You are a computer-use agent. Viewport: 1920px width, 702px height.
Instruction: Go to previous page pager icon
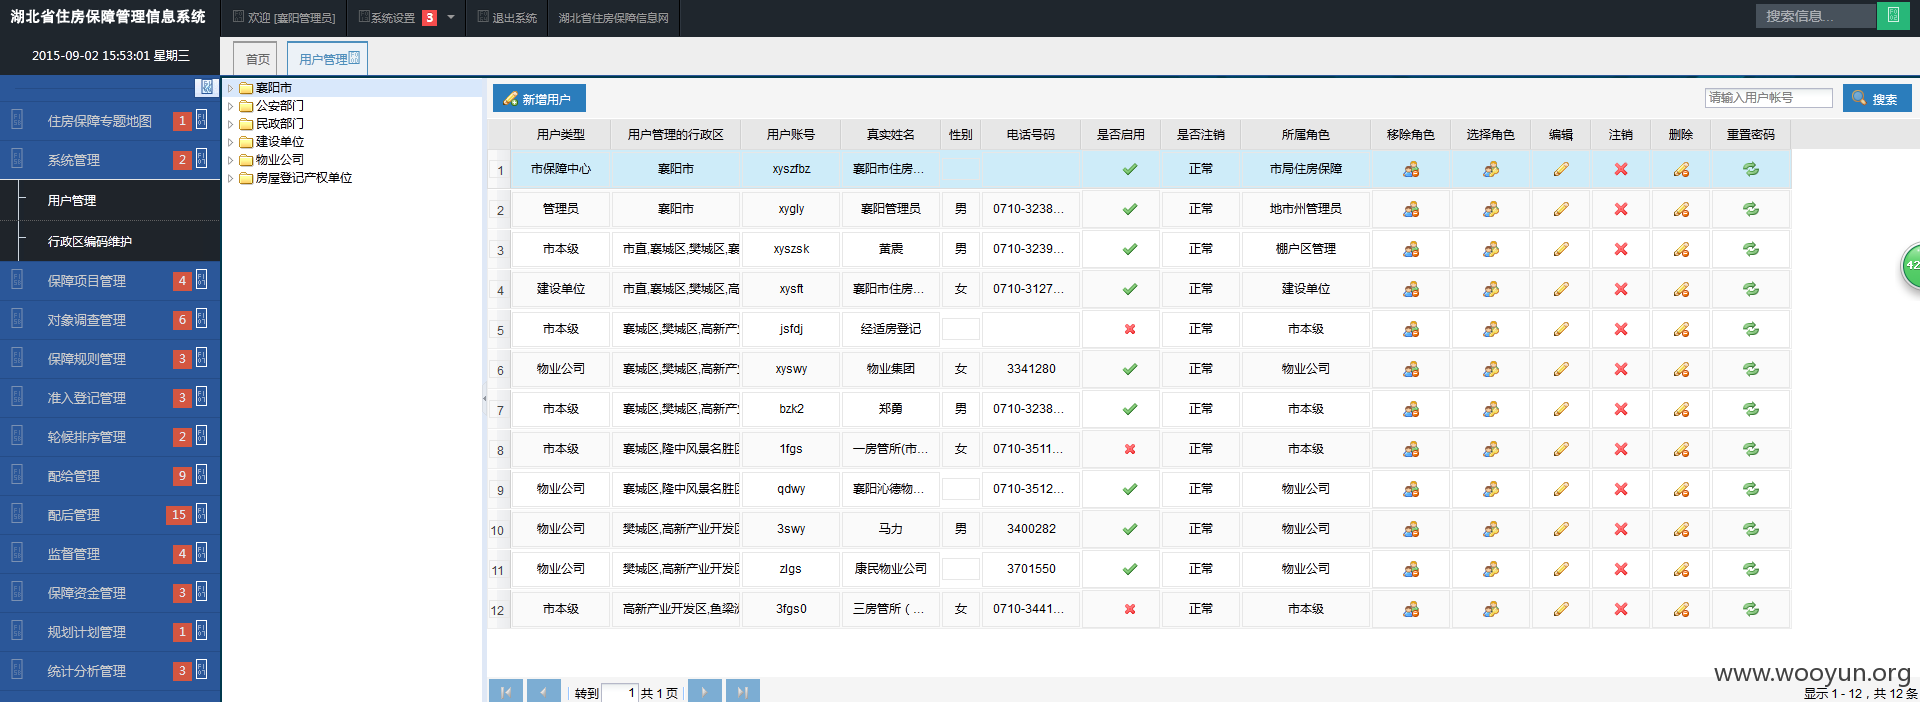tap(544, 691)
